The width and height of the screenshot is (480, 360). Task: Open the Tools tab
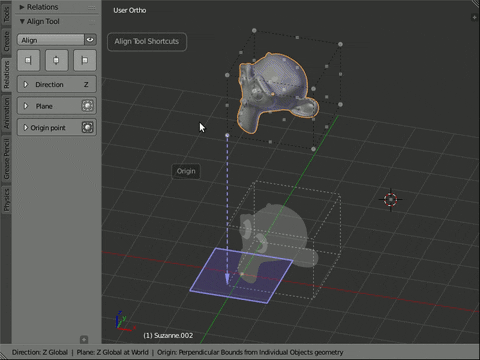point(6,13)
